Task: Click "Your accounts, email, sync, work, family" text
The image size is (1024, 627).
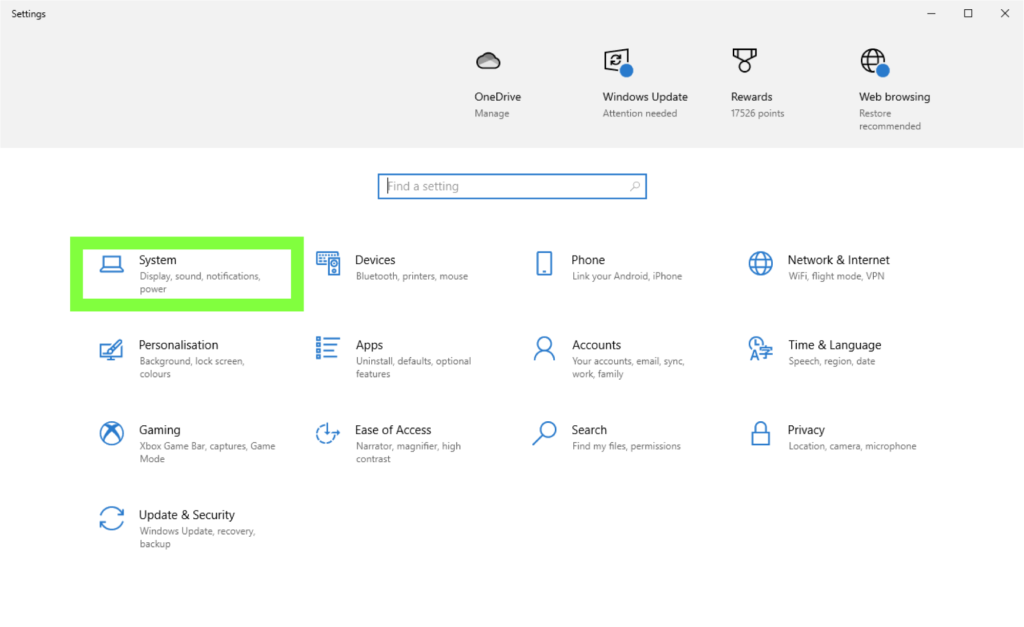Action: click(x=628, y=368)
